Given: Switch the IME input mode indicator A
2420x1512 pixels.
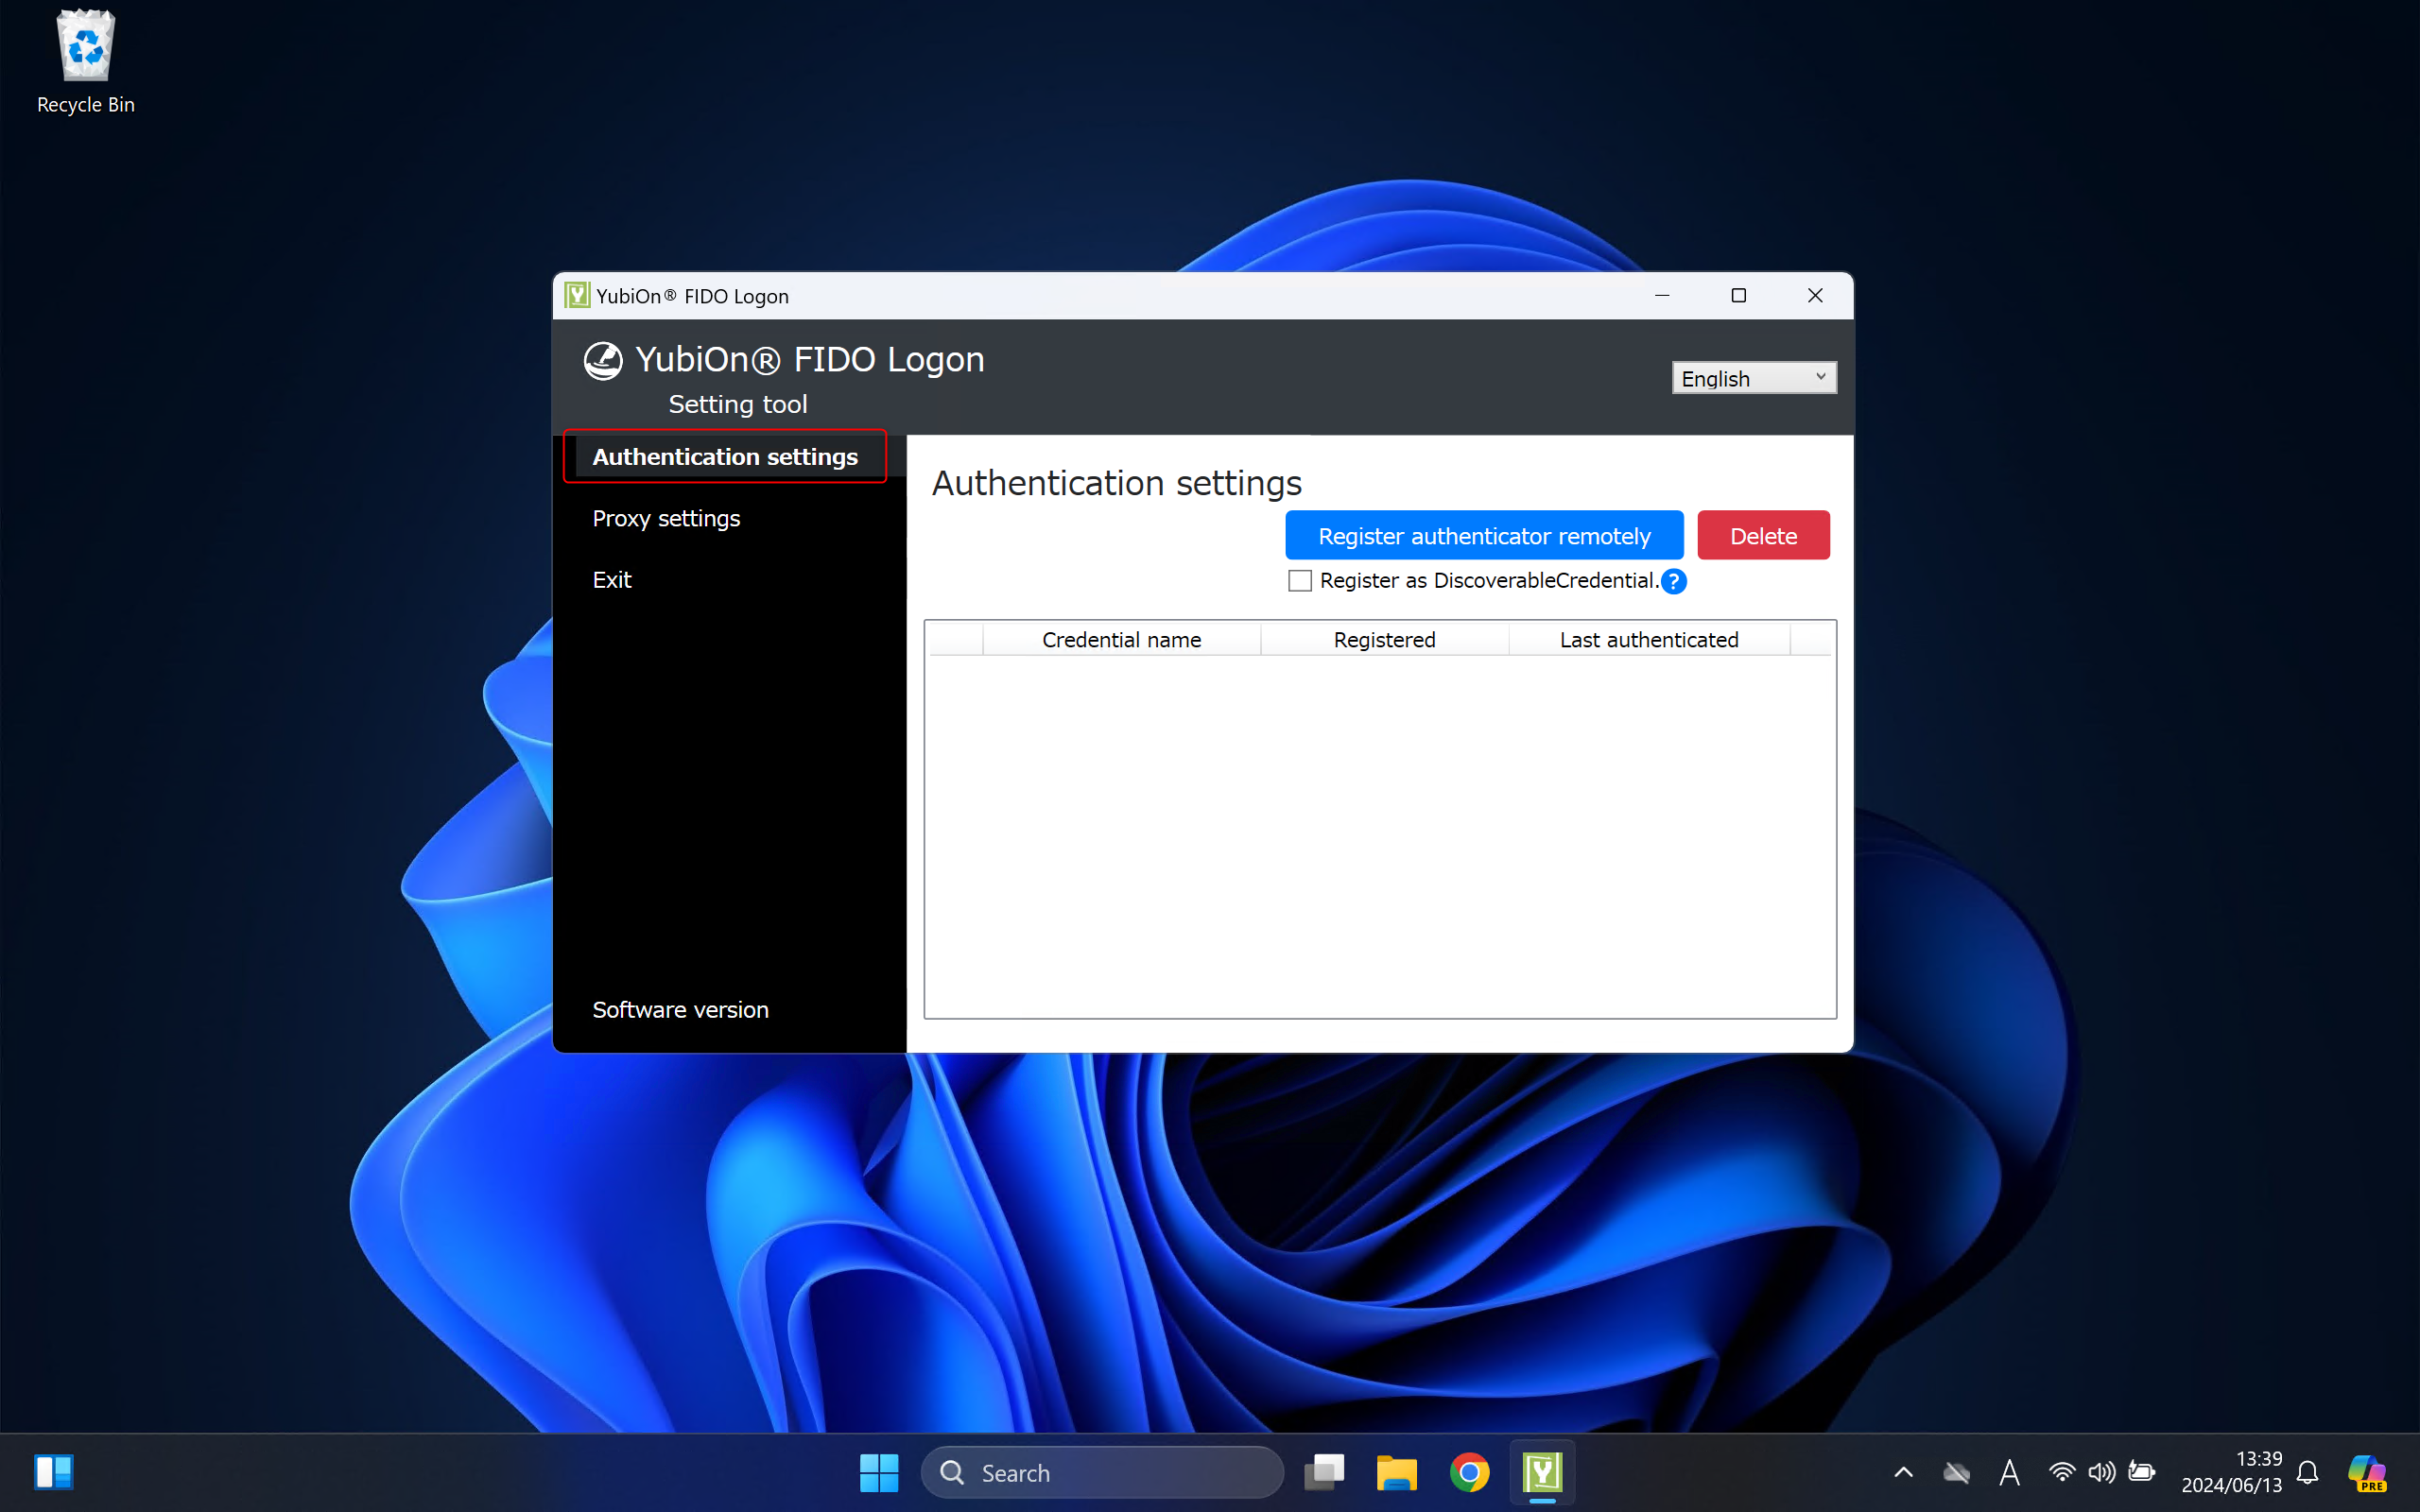Looking at the screenshot, I should [2009, 1472].
